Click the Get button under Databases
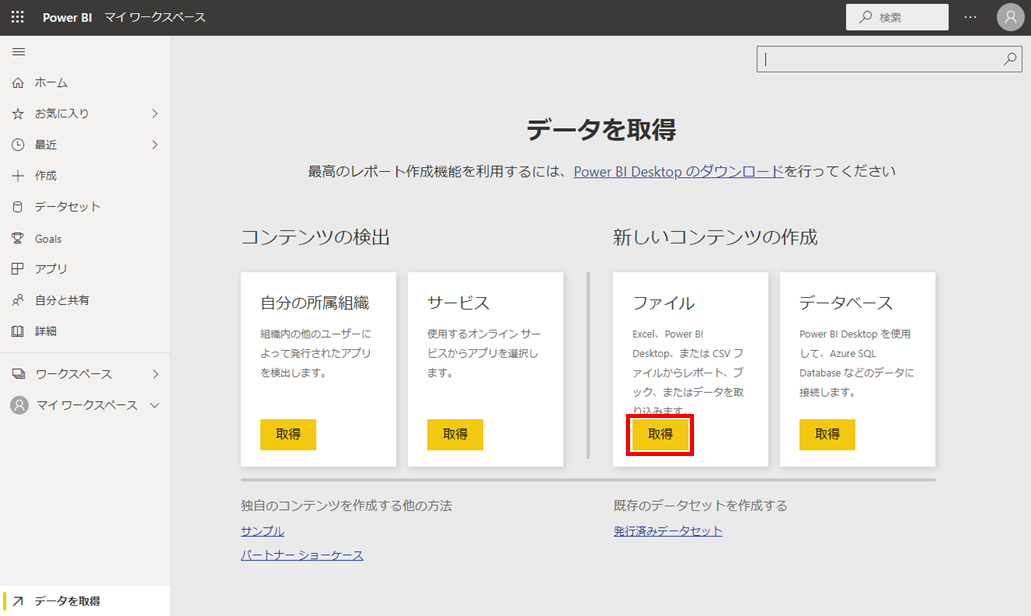 (x=827, y=434)
